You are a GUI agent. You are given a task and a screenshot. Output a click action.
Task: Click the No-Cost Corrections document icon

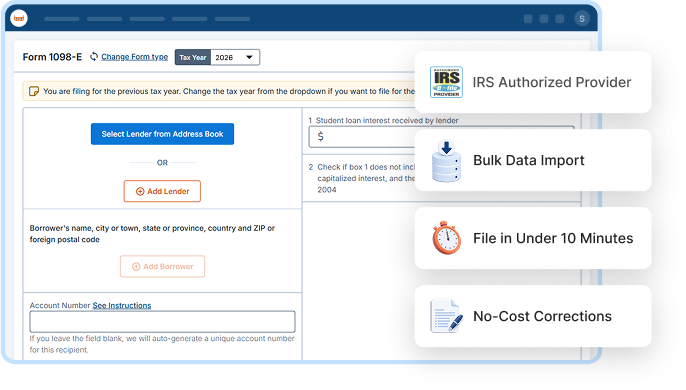click(446, 316)
